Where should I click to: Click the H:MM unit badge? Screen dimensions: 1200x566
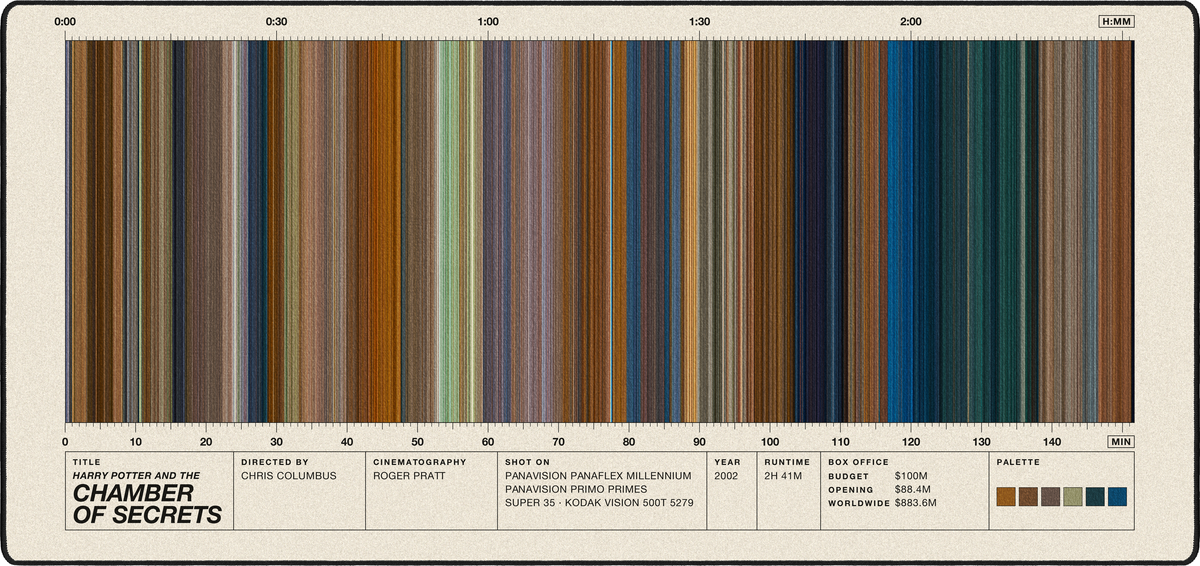tap(1115, 21)
